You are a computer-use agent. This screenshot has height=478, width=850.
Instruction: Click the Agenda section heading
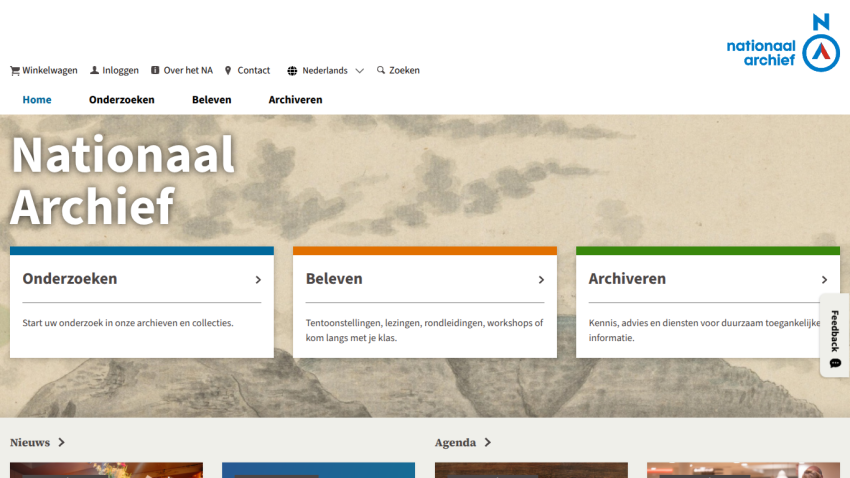coord(455,442)
